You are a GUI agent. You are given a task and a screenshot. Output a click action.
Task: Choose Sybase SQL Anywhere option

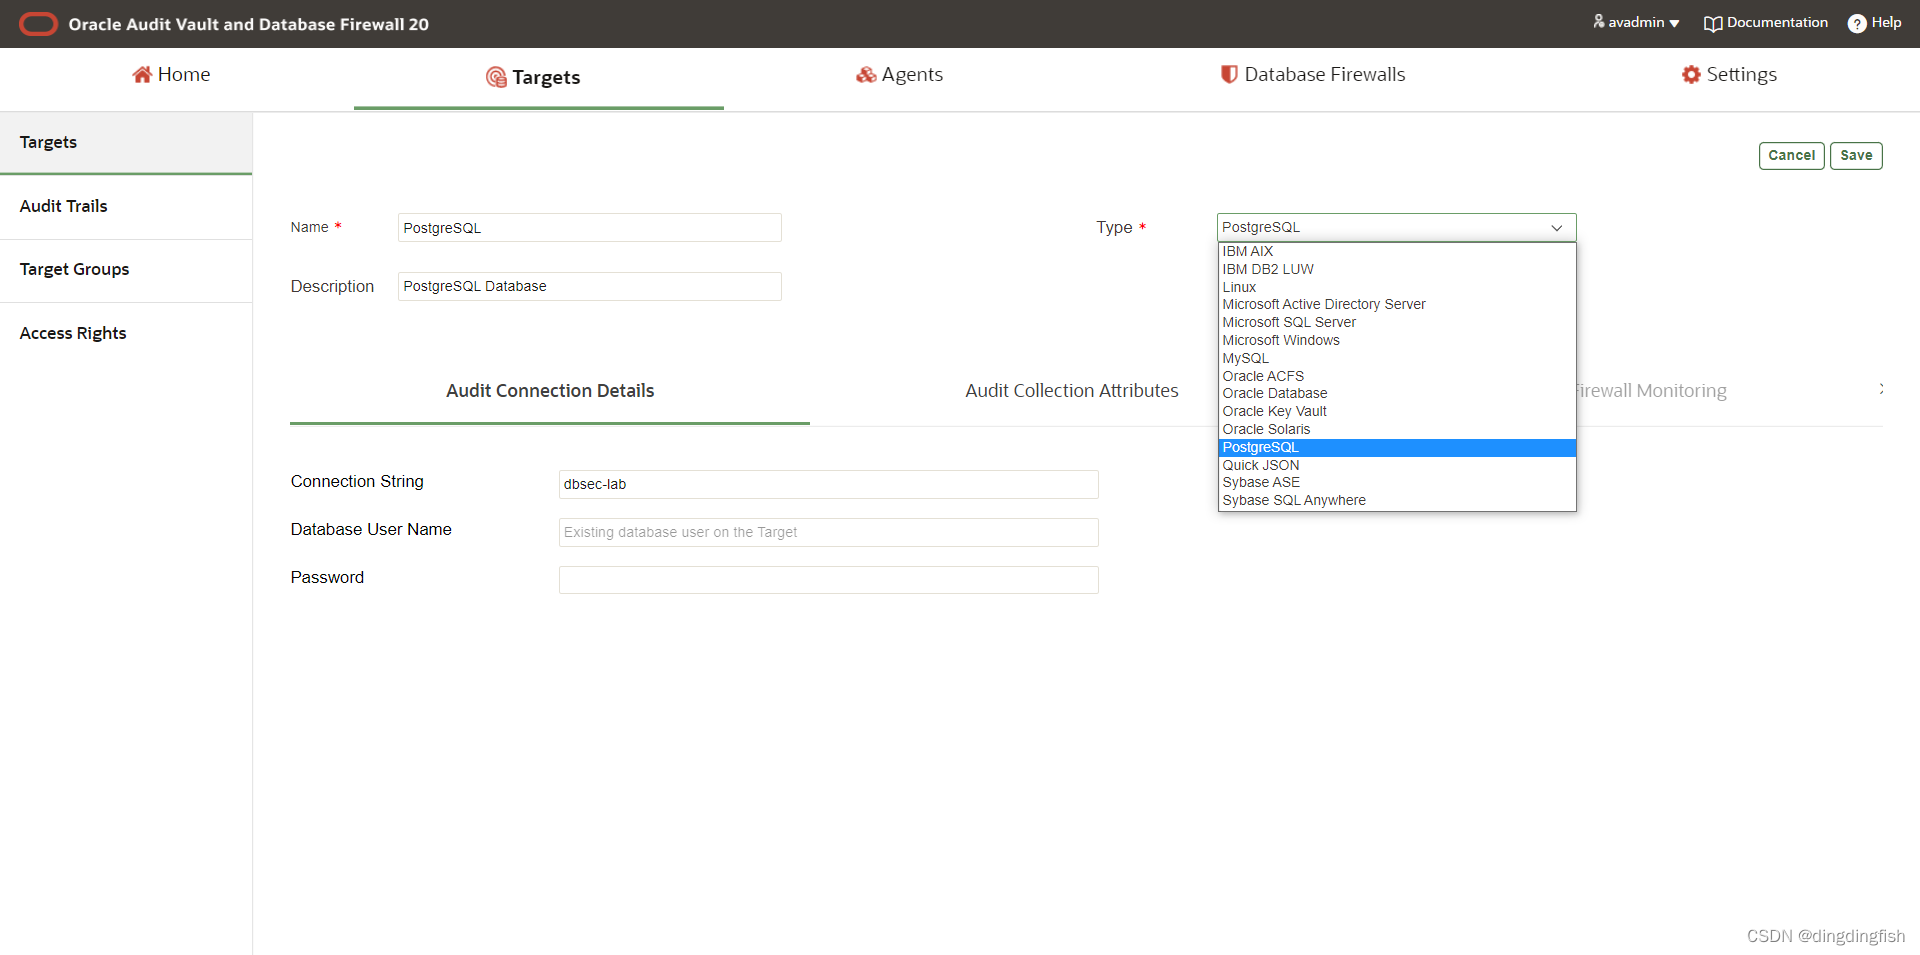pyautogui.click(x=1396, y=500)
